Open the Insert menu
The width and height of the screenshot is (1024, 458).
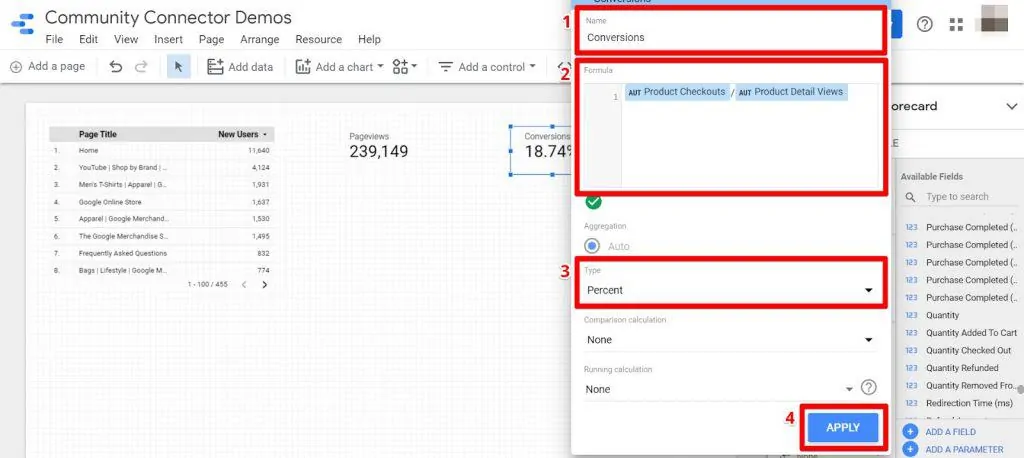click(x=168, y=39)
